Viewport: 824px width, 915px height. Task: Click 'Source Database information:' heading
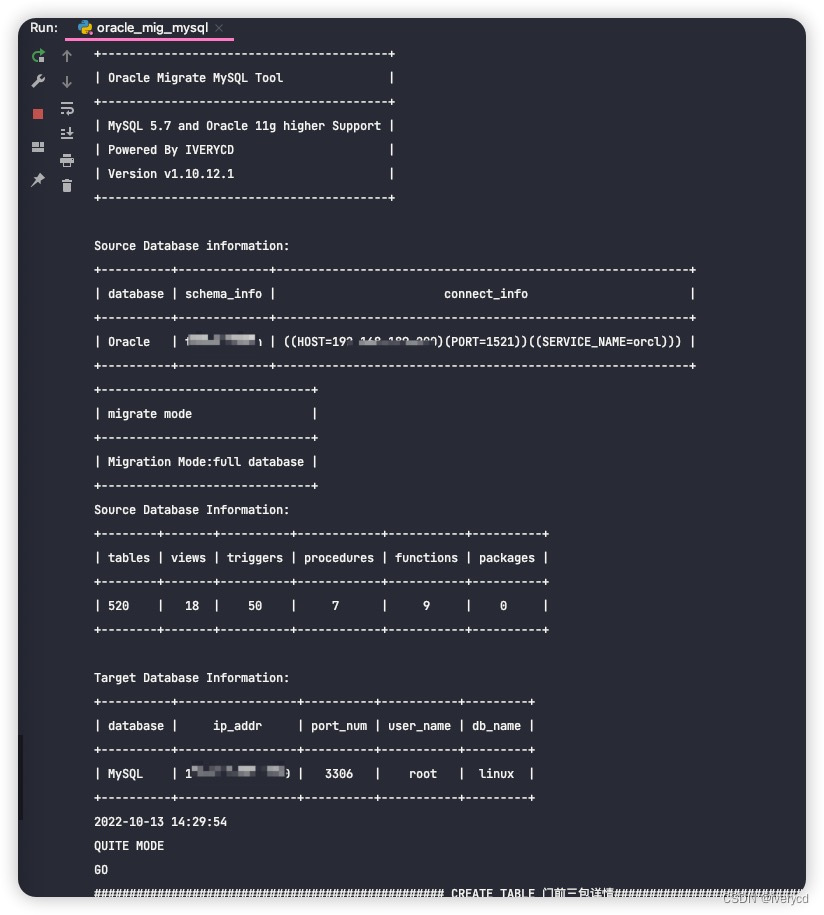pyautogui.click(x=191, y=246)
